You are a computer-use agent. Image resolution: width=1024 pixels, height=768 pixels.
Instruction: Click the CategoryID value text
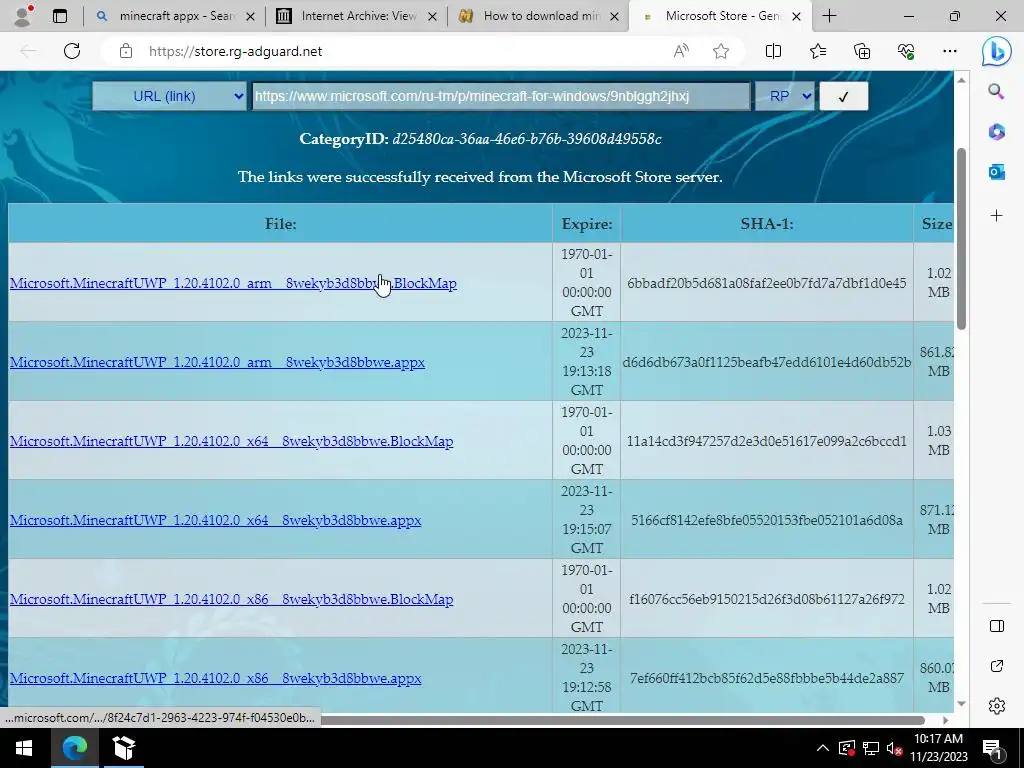(x=526, y=139)
